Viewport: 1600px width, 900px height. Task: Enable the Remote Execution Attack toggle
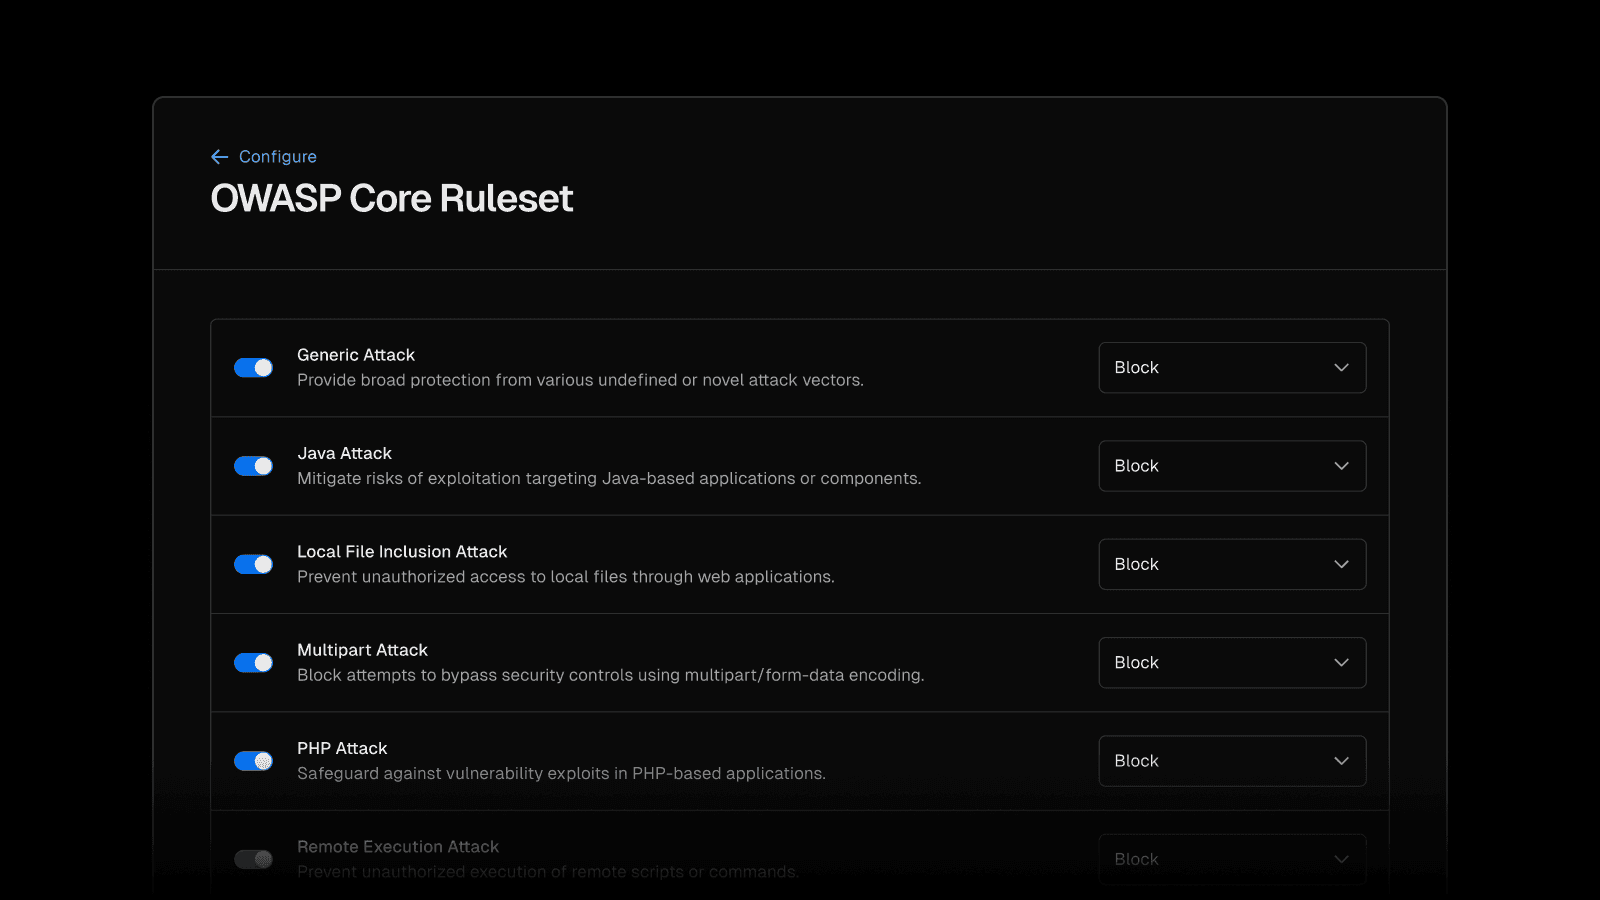click(x=253, y=859)
